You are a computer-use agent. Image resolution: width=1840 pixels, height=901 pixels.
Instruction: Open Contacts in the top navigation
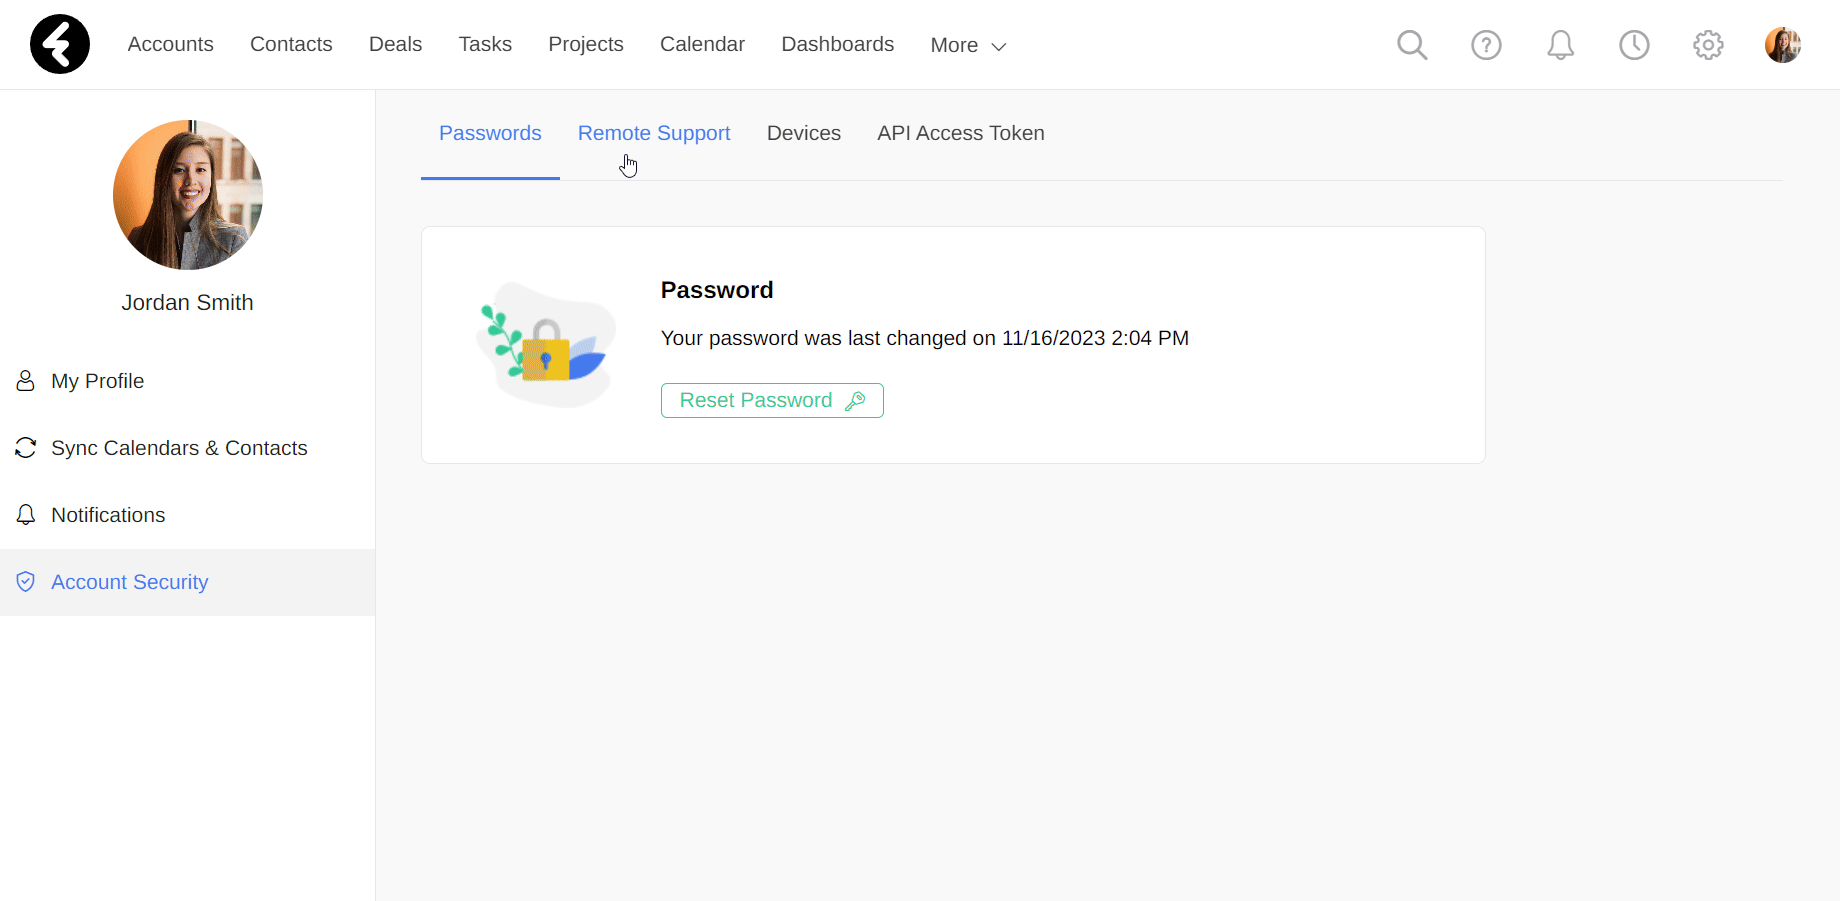tap(291, 44)
